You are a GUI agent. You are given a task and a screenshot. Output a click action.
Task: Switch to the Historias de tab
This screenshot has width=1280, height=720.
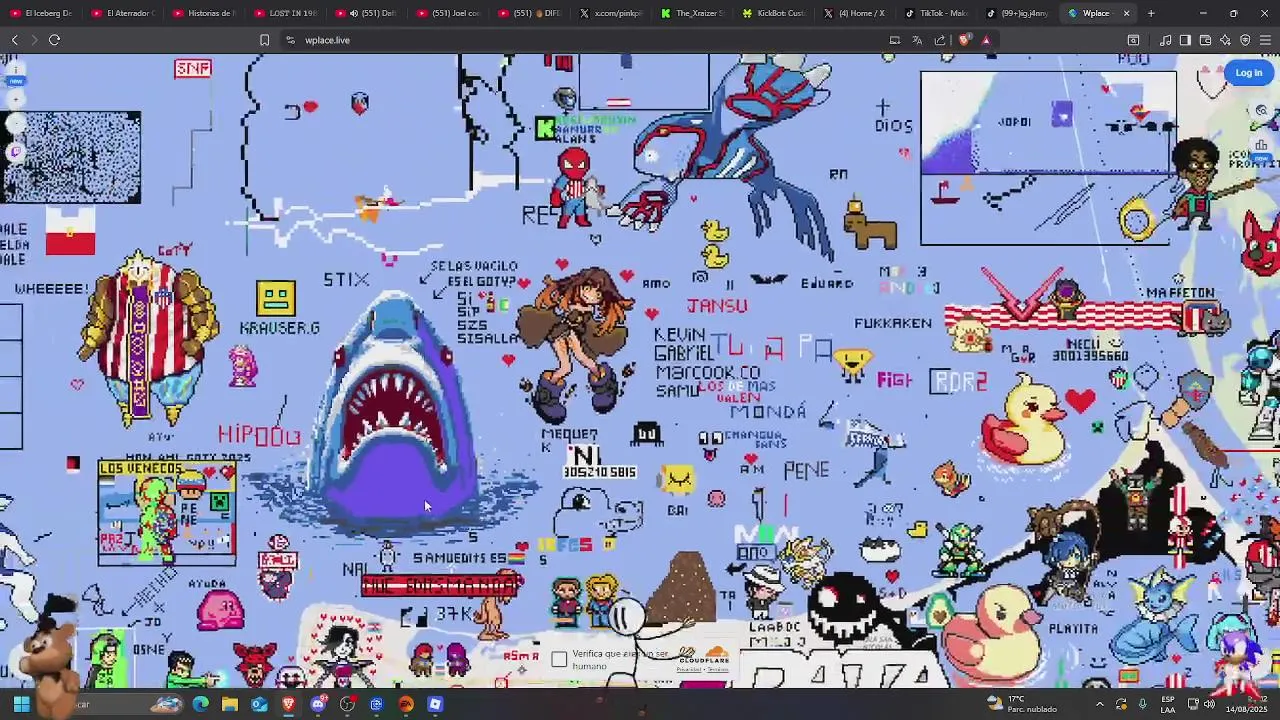[205, 13]
